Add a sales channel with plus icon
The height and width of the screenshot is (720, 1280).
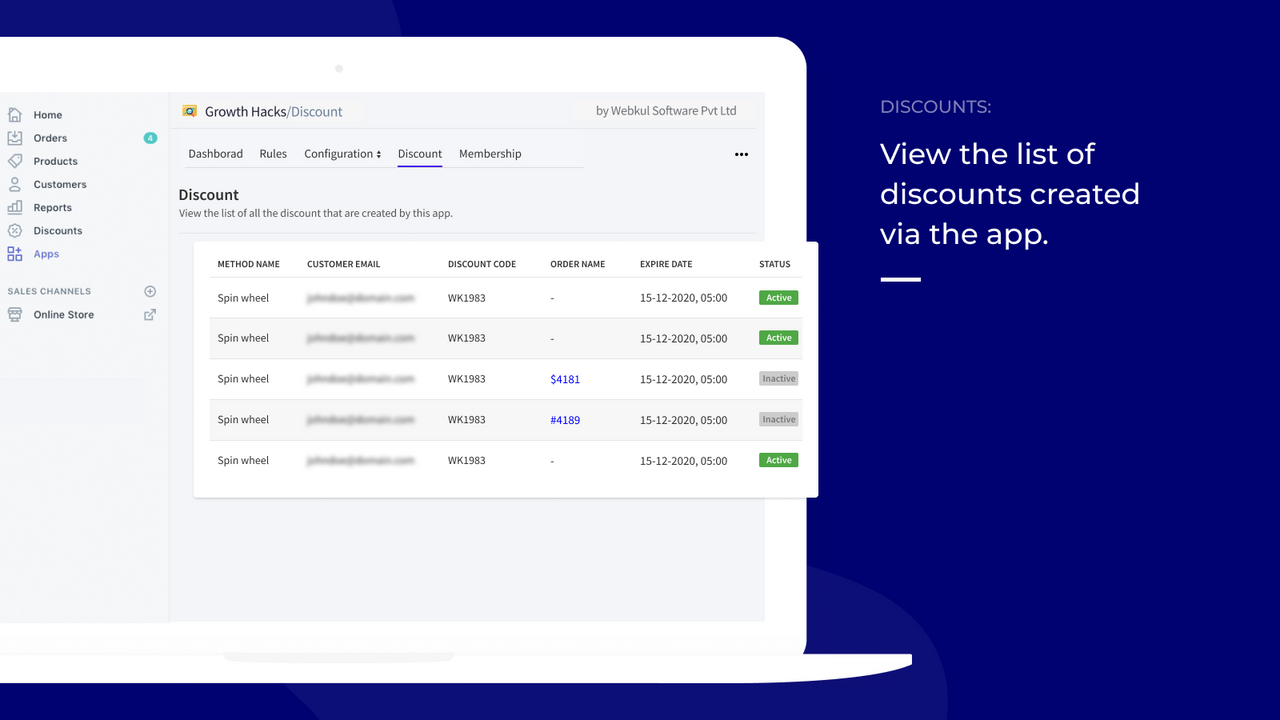(150, 291)
